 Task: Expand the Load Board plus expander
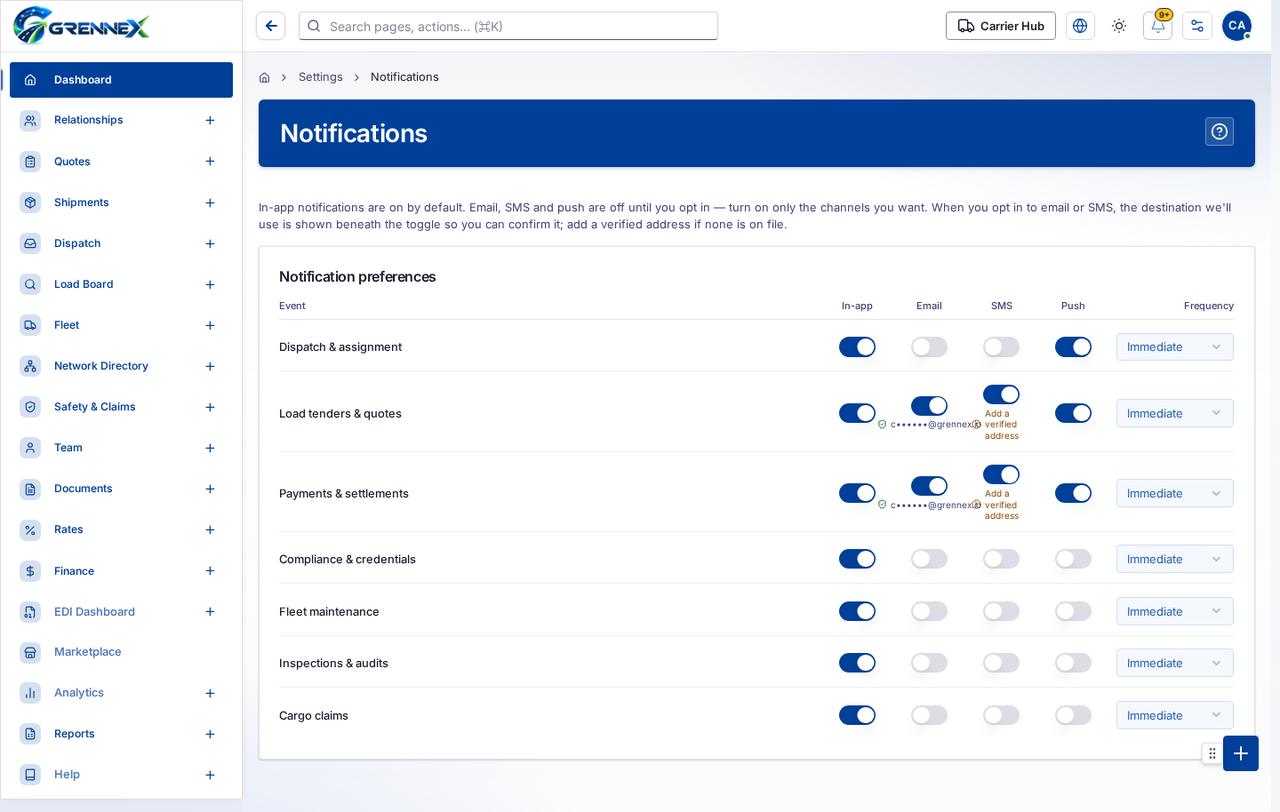pyautogui.click(x=210, y=284)
